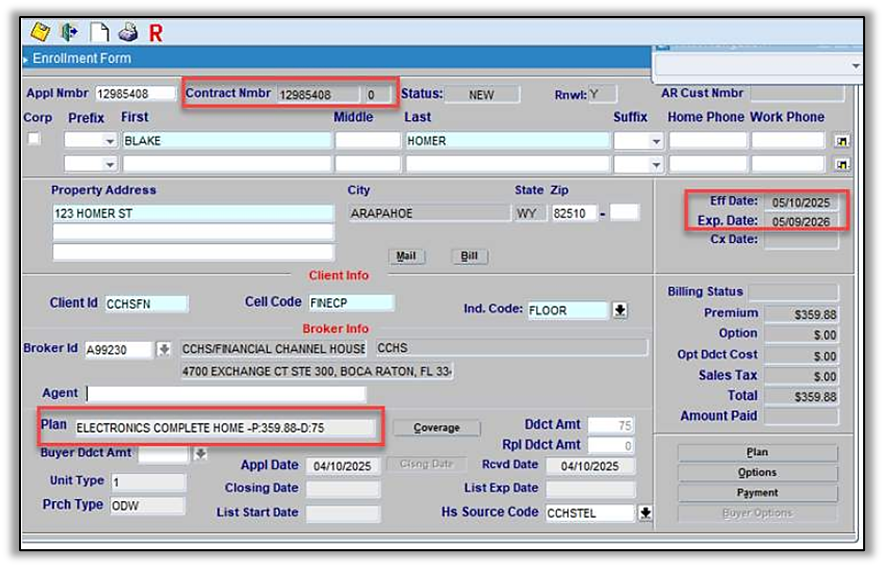Toggle the Corp checkbox
This screenshot has height=567, width=884.
[34, 139]
